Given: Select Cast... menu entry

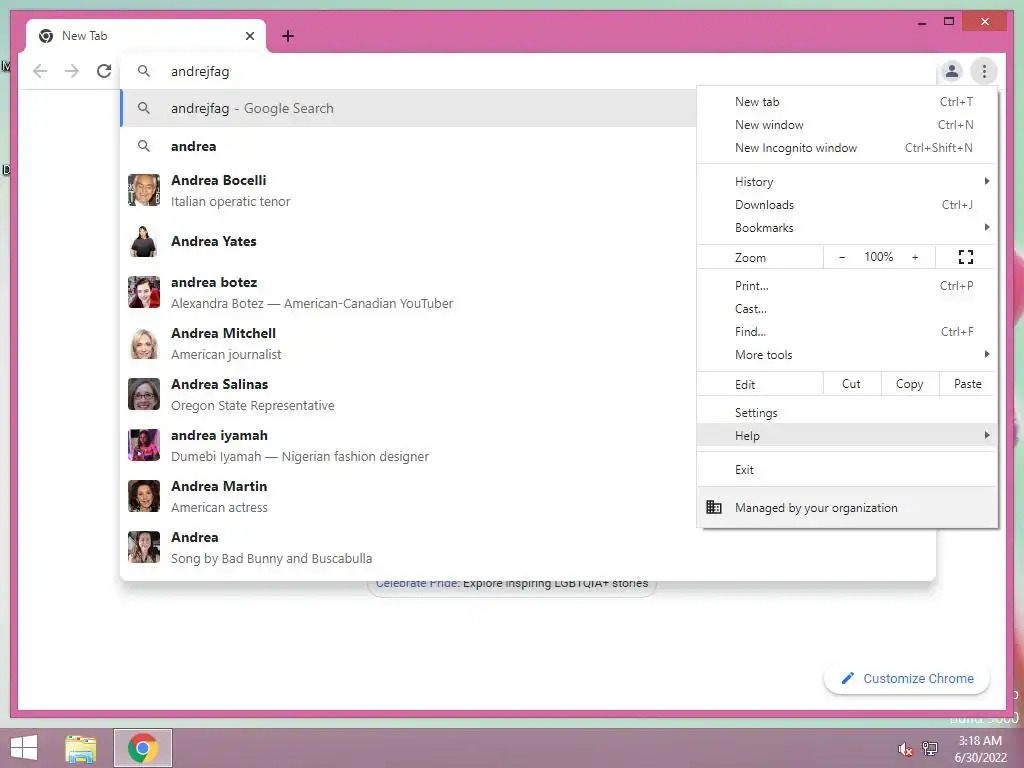Looking at the screenshot, I should 847,308.
